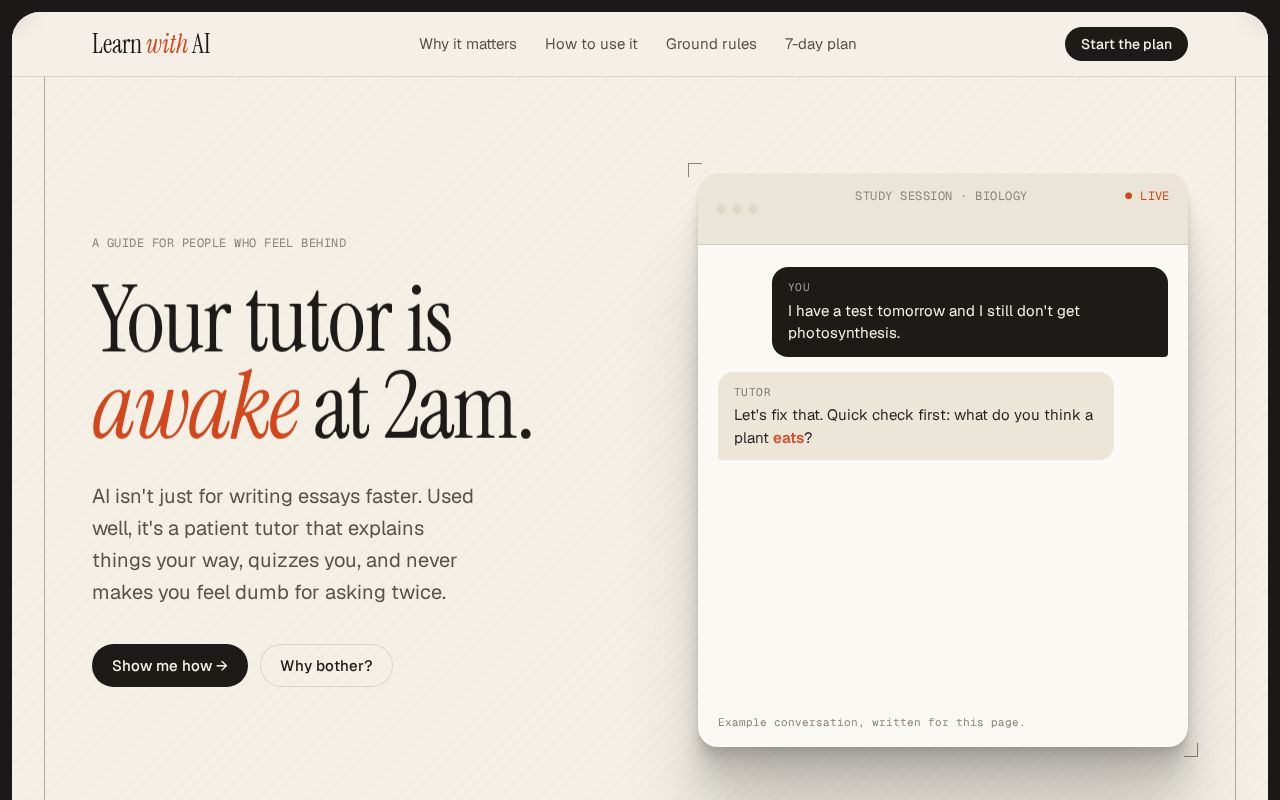Click the paragraph about a patient tutor
The image size is (1280, 800).
click(283, 544)
